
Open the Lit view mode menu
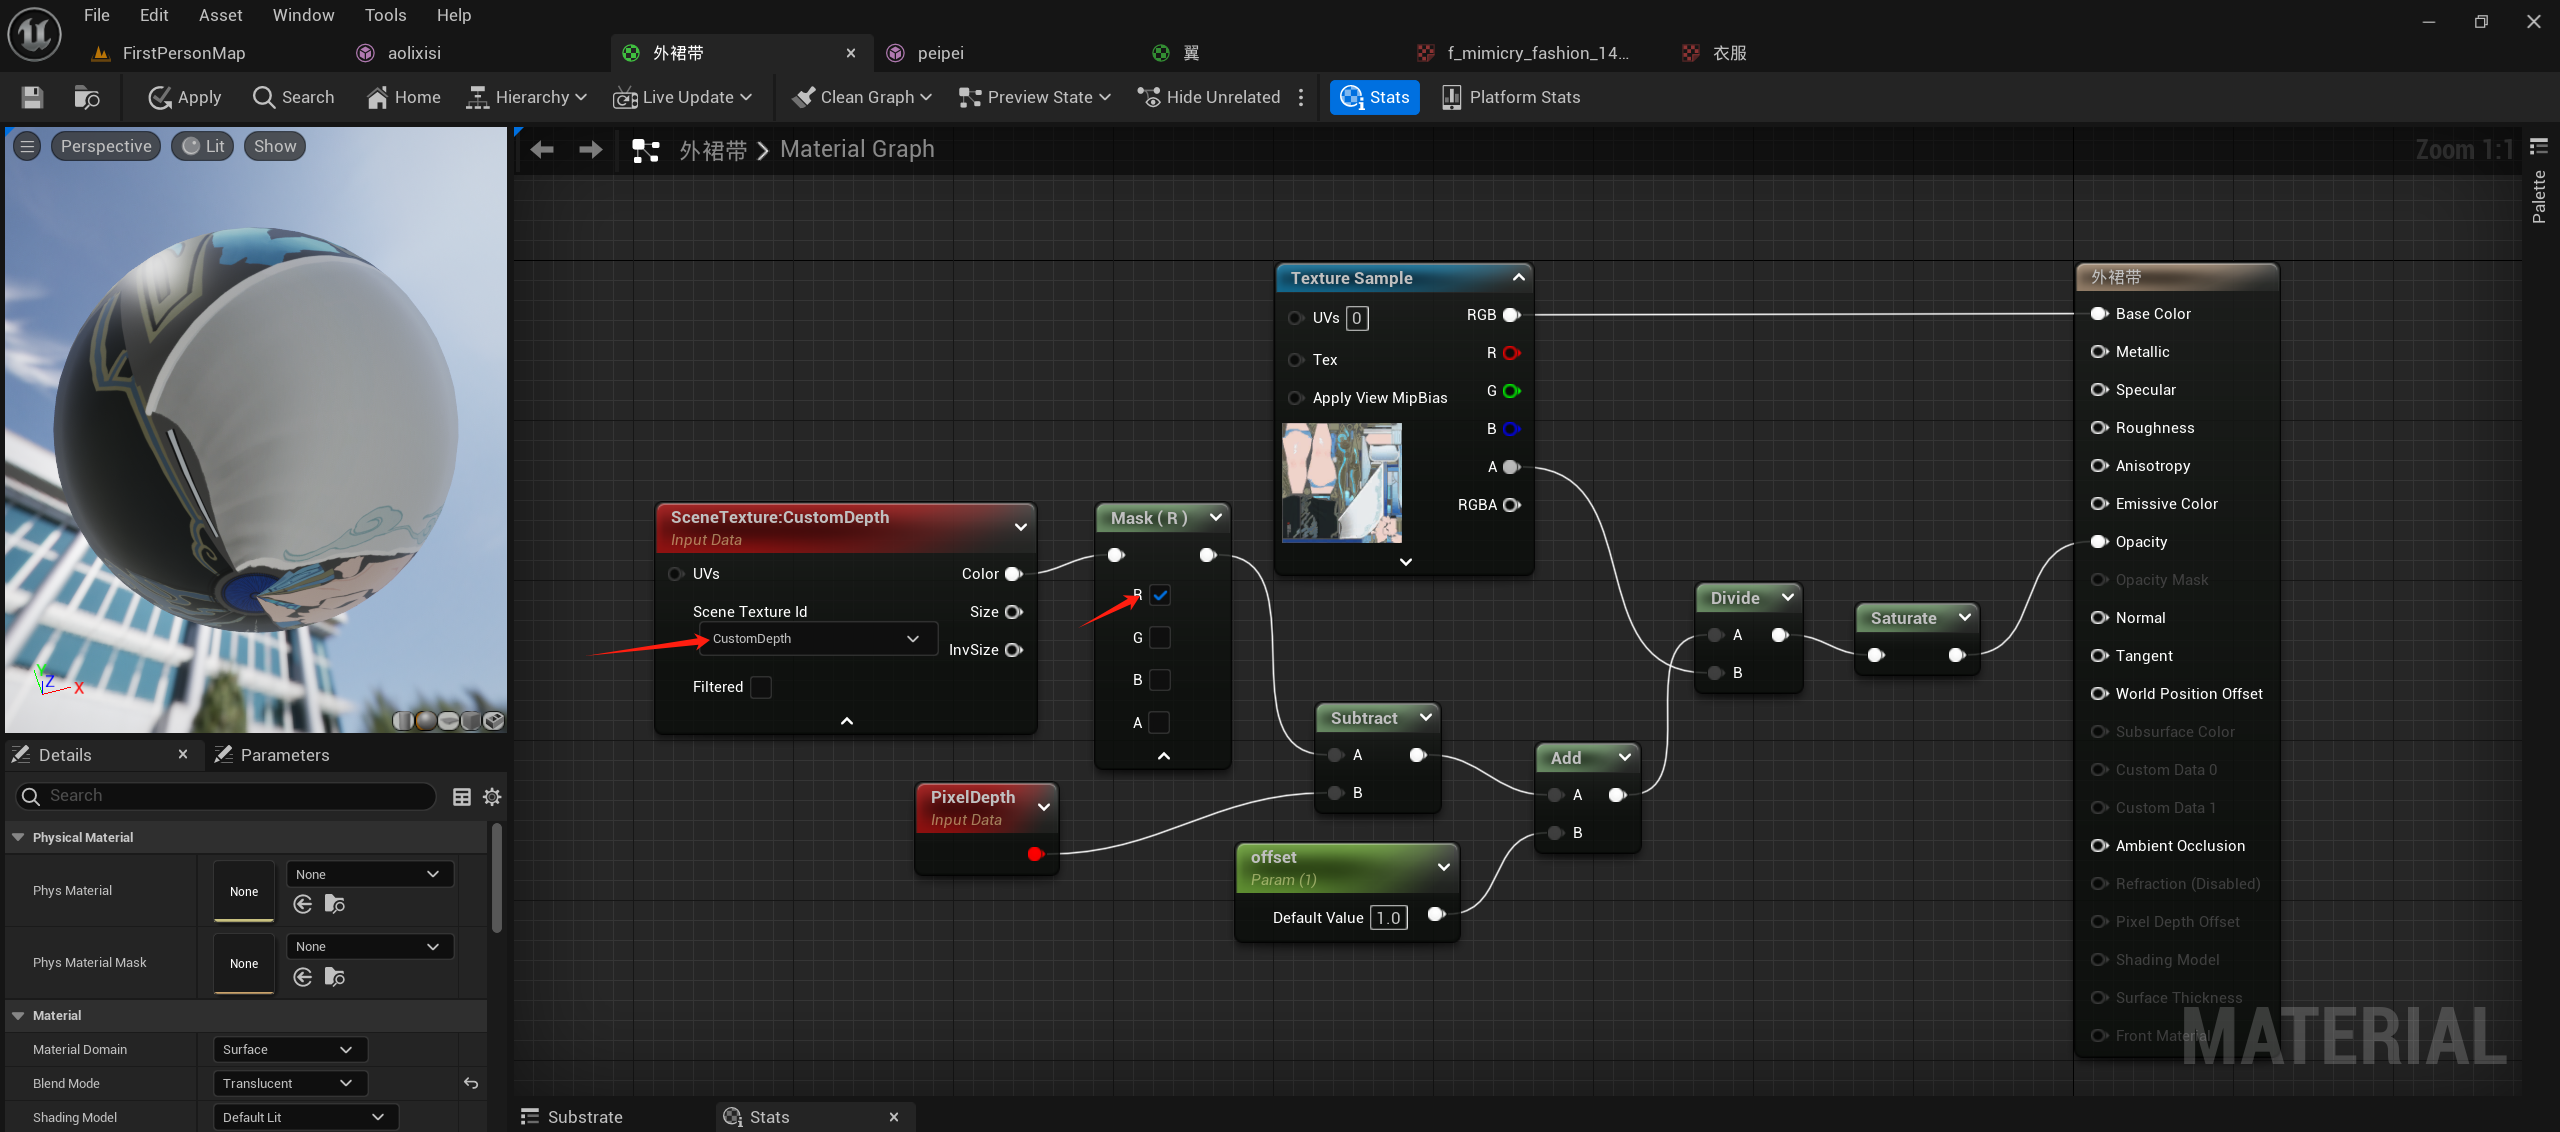203,146
